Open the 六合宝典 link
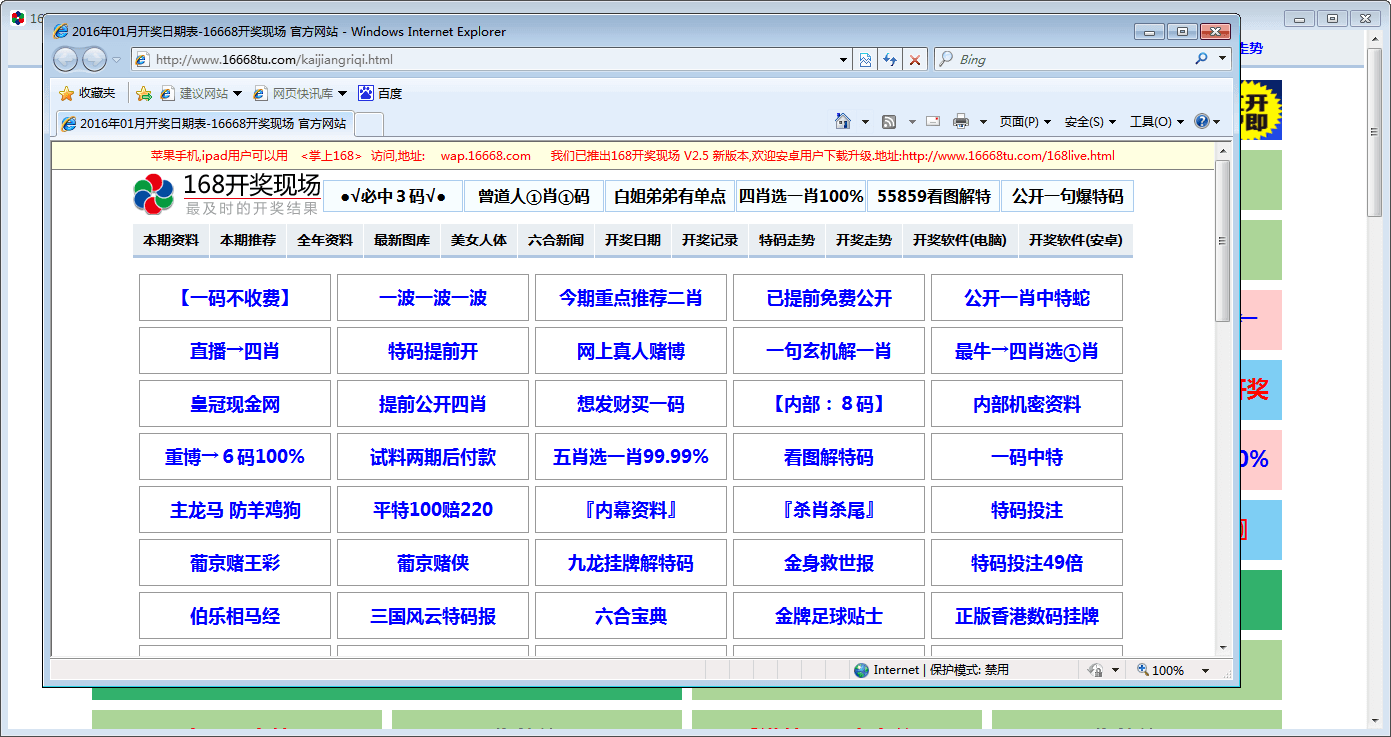The height and width of the screenshot is (737, 1391). [631, 616]
